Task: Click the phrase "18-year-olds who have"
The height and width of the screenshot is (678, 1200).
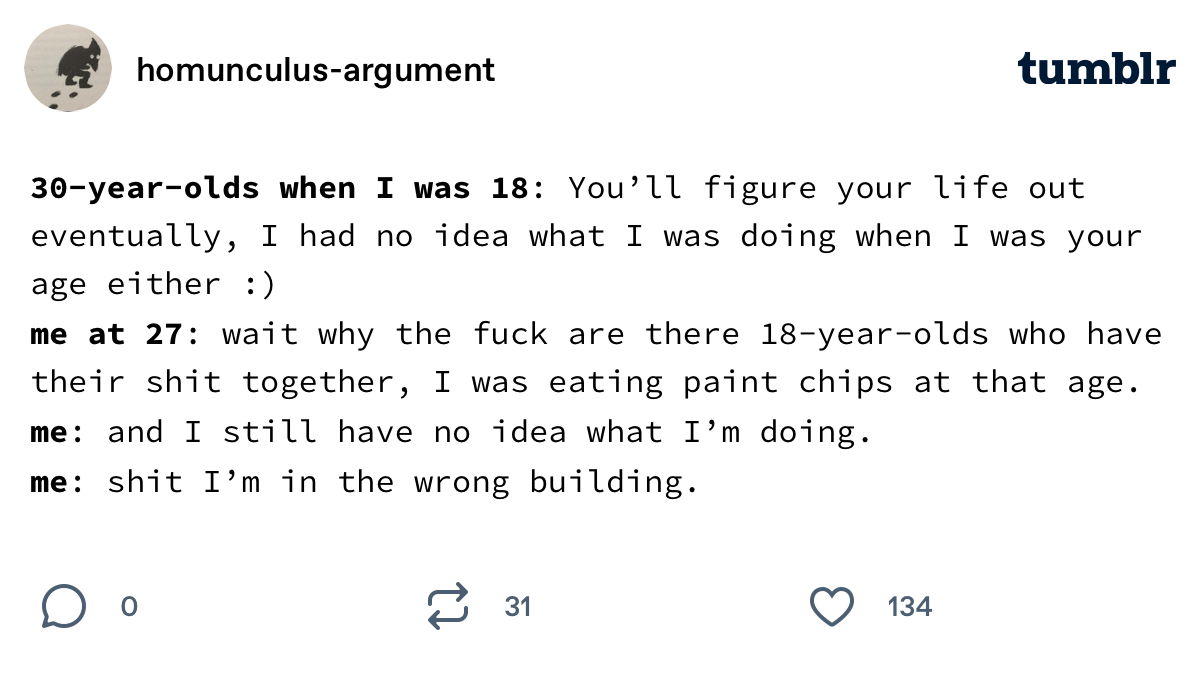Action: point(960,333)
